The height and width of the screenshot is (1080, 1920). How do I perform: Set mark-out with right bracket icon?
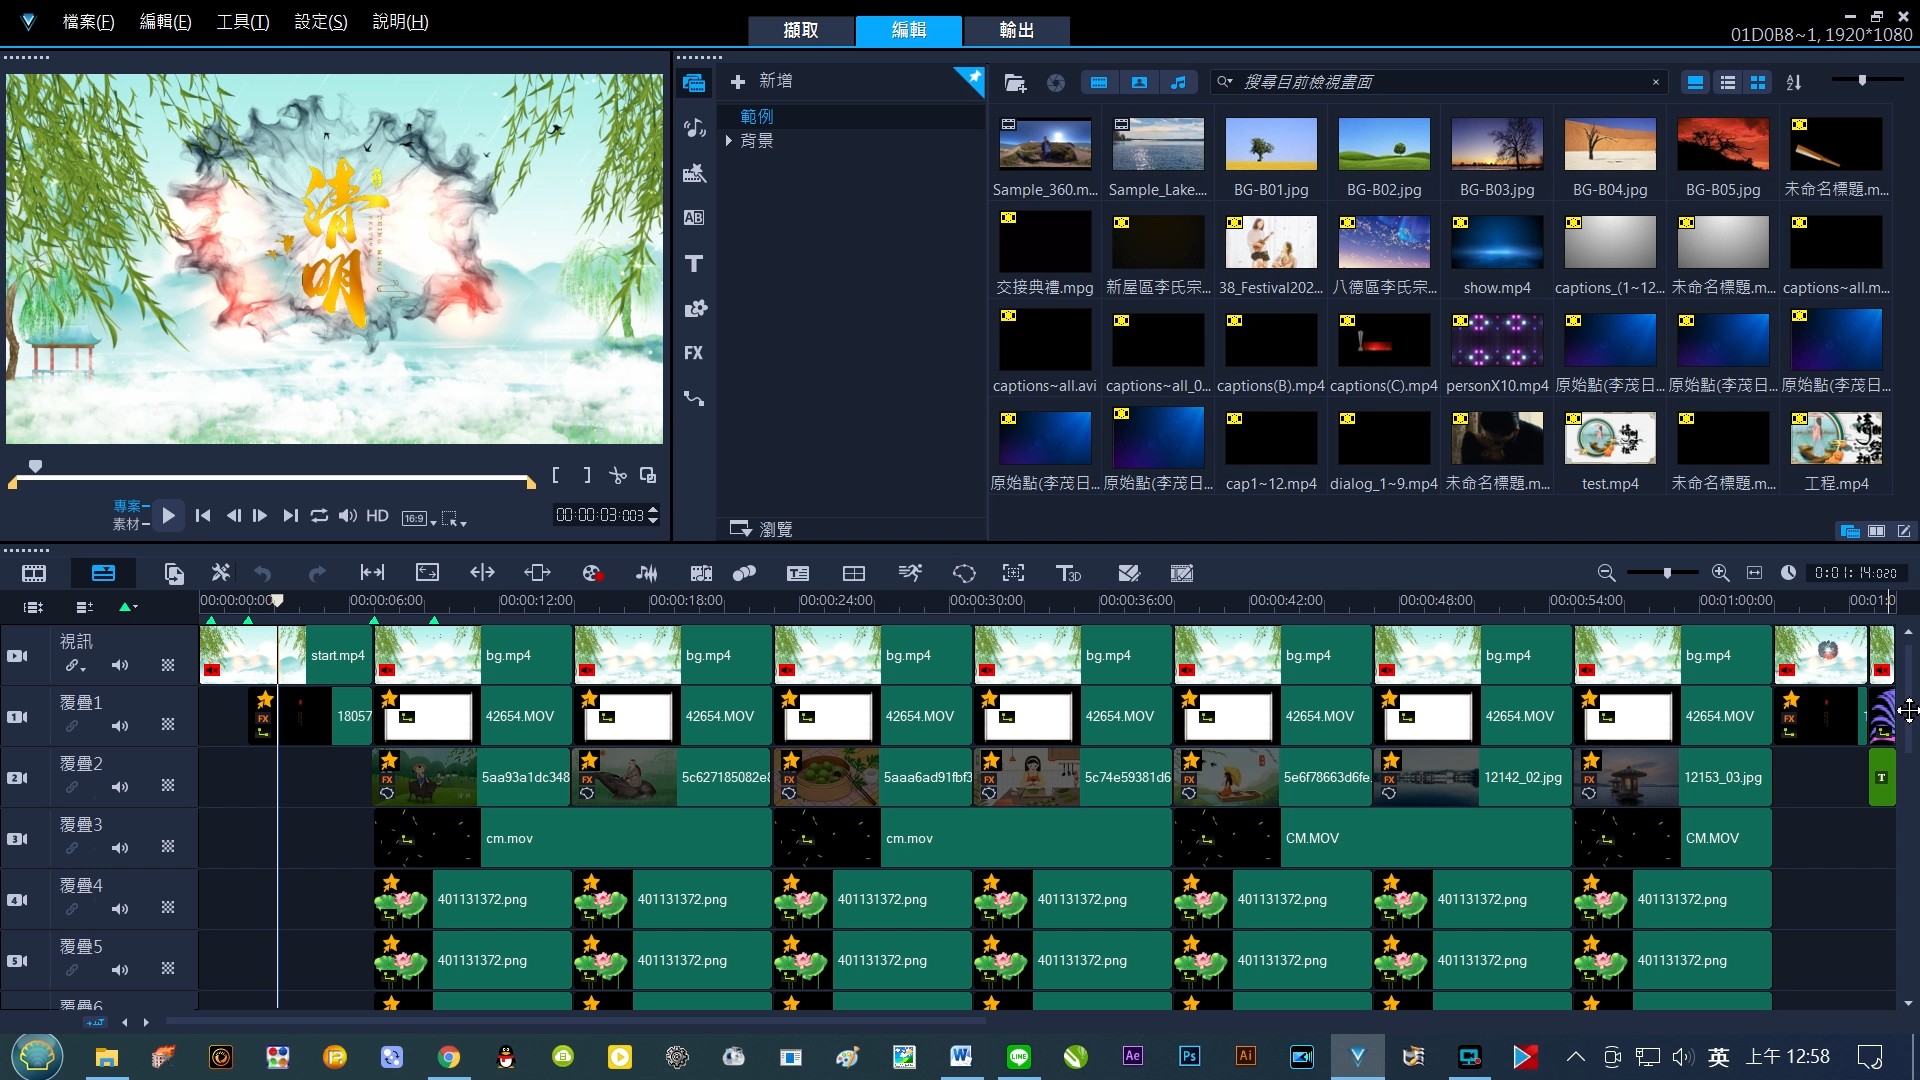587,476
